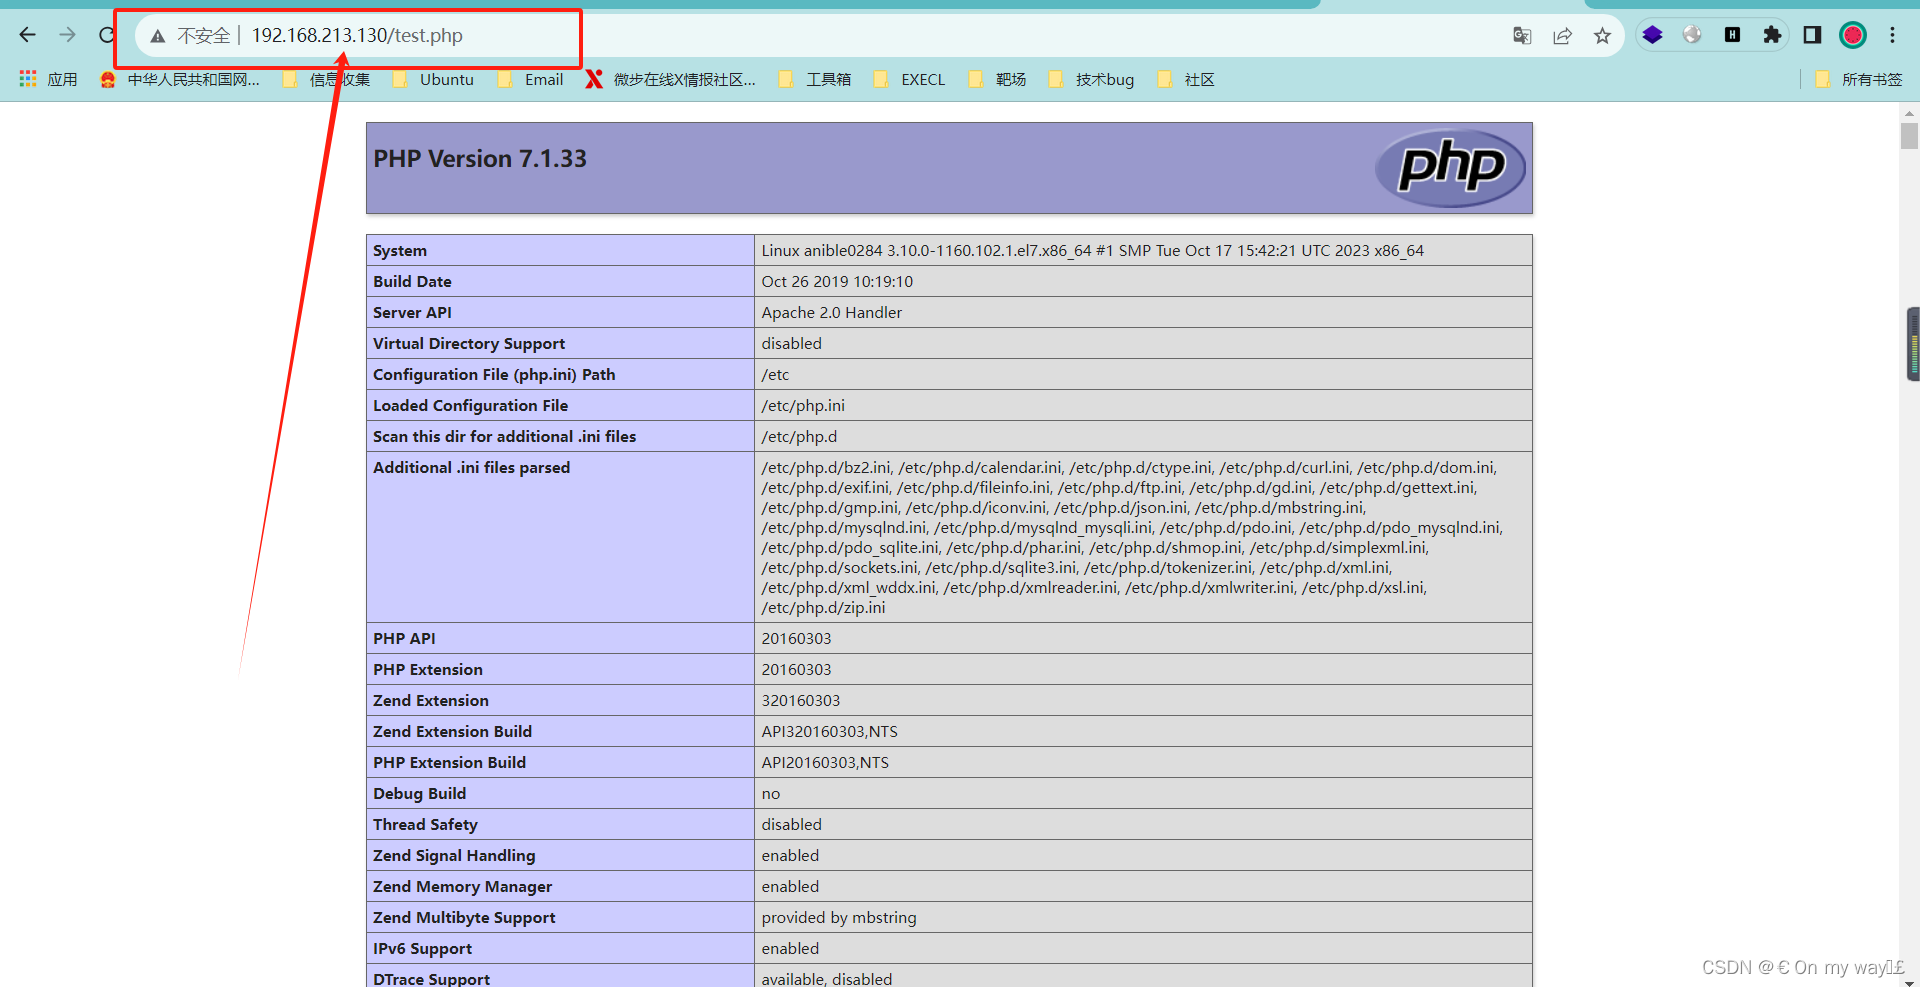Open the HackBar H extension
Screen dimensions: 1920x987
point(1732,34)
